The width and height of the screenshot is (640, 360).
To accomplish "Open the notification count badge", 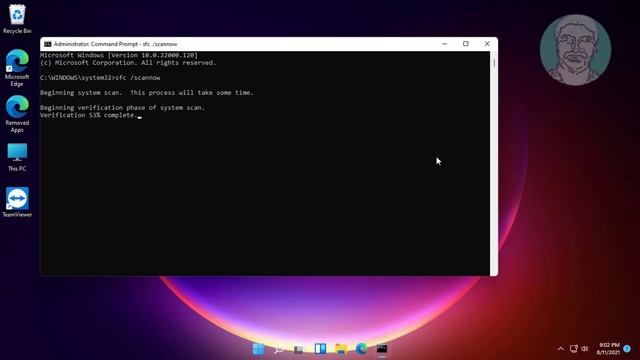I will pos(627,349).
